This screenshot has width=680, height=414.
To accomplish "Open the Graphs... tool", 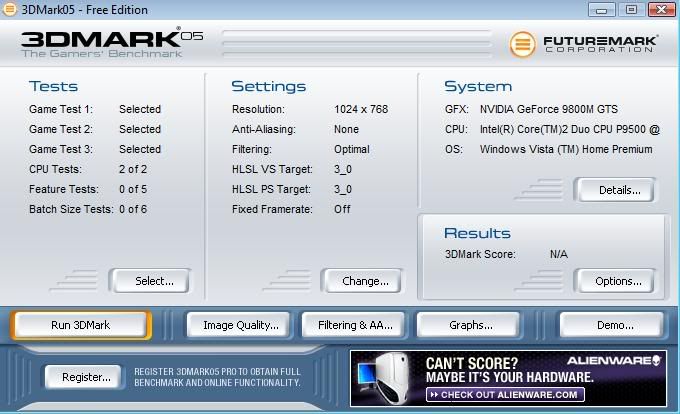I will pyautogui.click(x=468, y=325).
